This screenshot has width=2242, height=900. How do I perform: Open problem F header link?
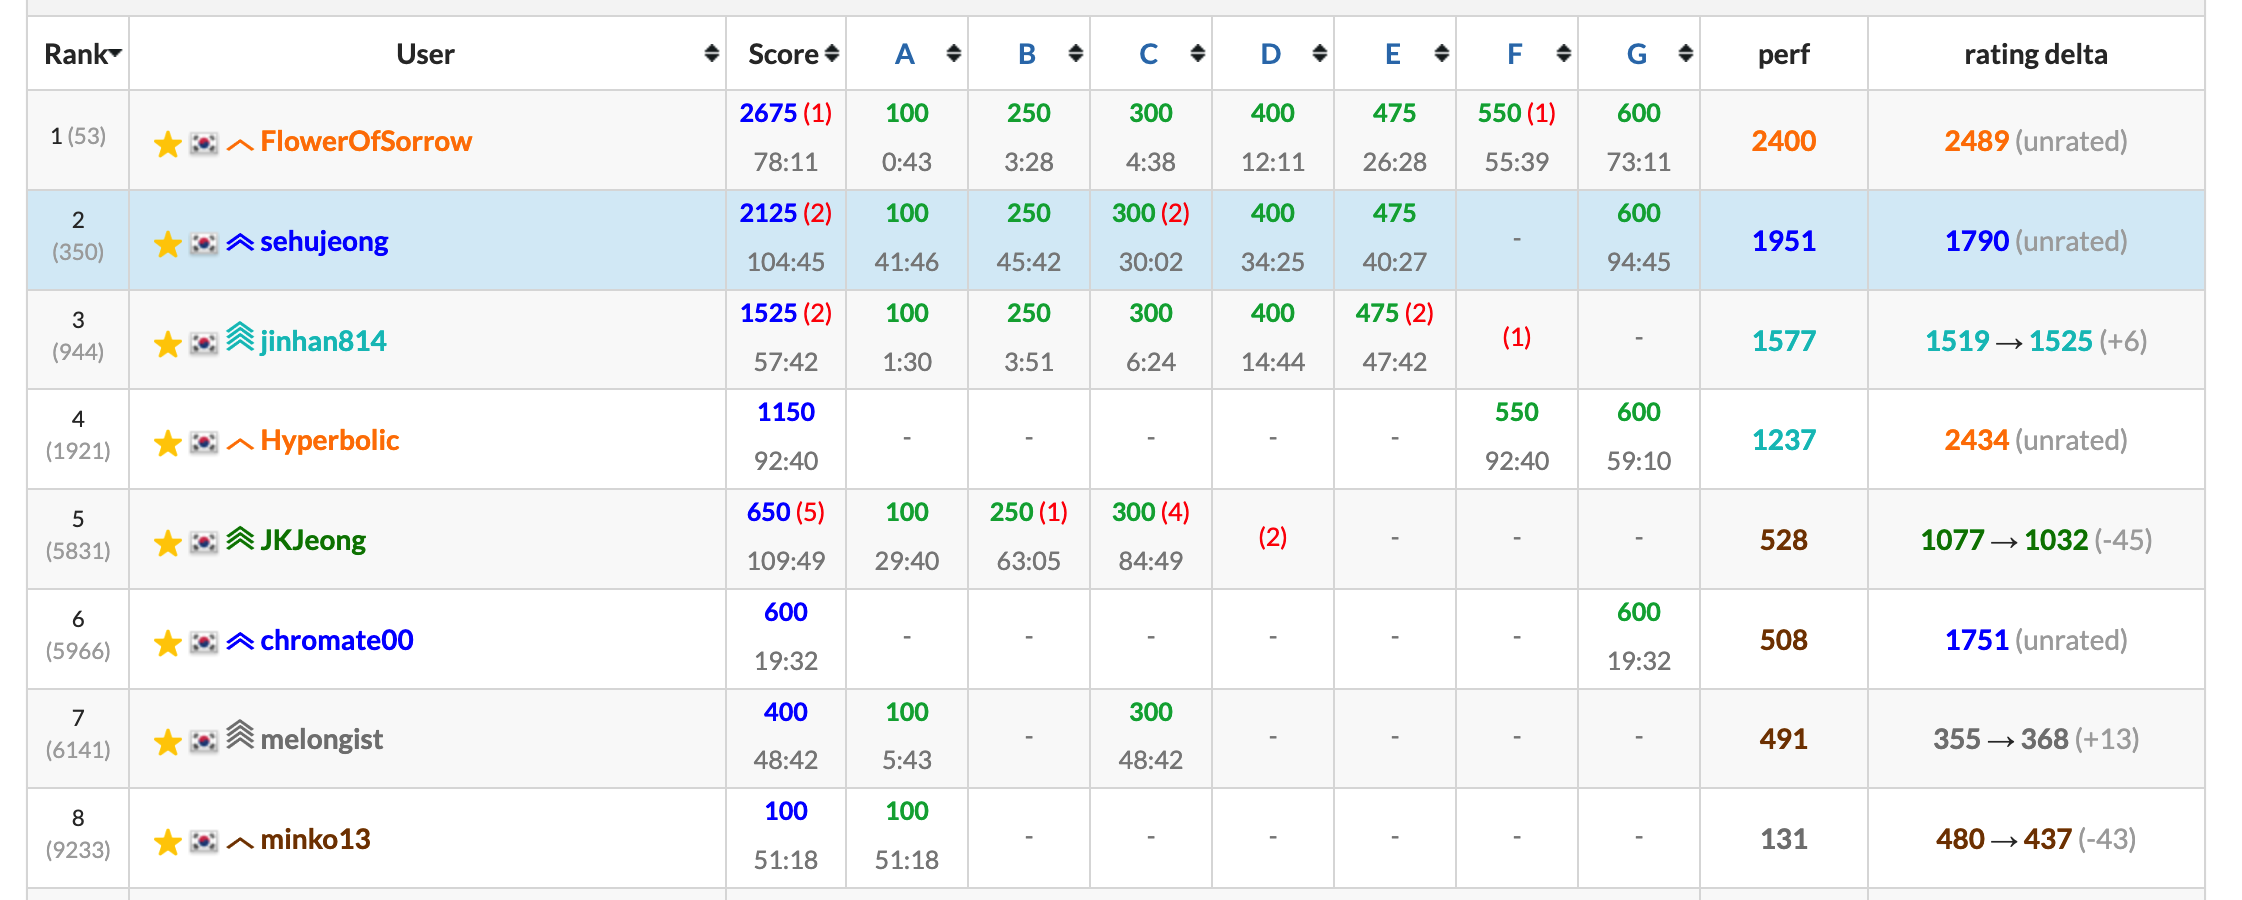pos(1515,54)
